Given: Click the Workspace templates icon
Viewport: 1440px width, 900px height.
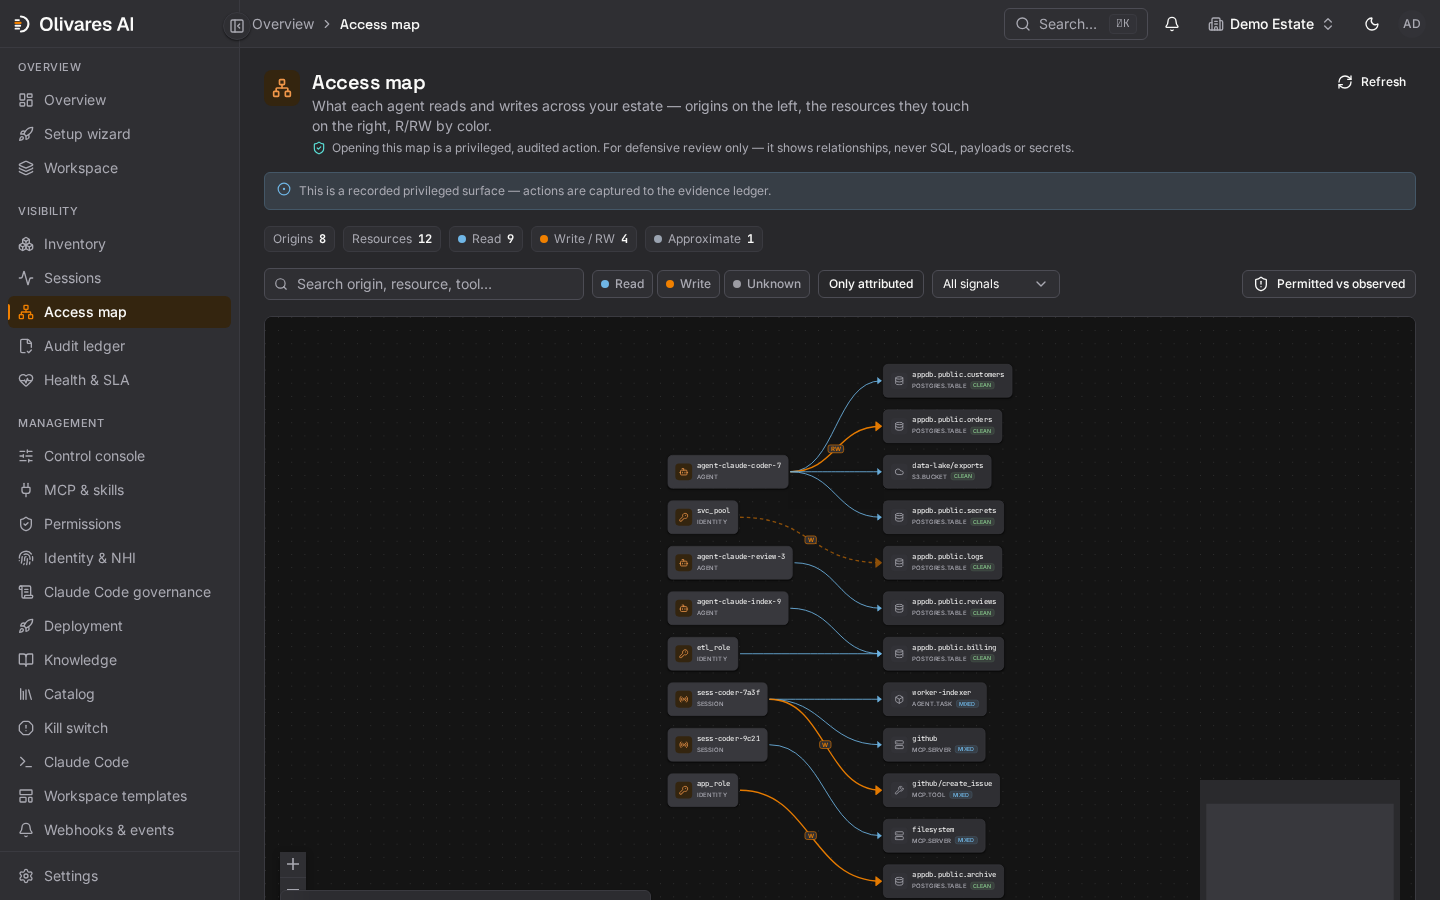Looking at the screenshot, I should point(26,796).
